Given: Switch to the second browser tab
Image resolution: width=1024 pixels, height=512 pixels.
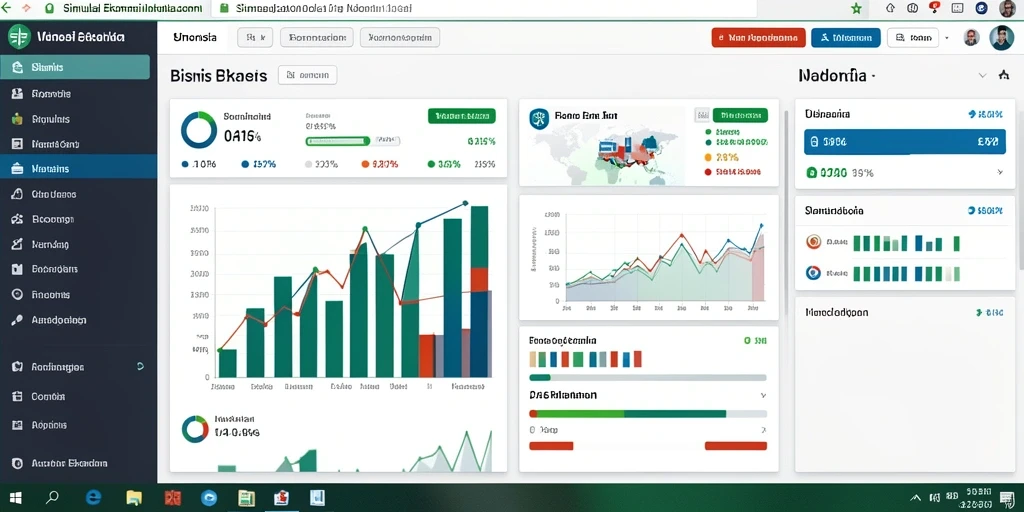Looking at the screenshot, I should pyautogui.click(x=316, y=8).
